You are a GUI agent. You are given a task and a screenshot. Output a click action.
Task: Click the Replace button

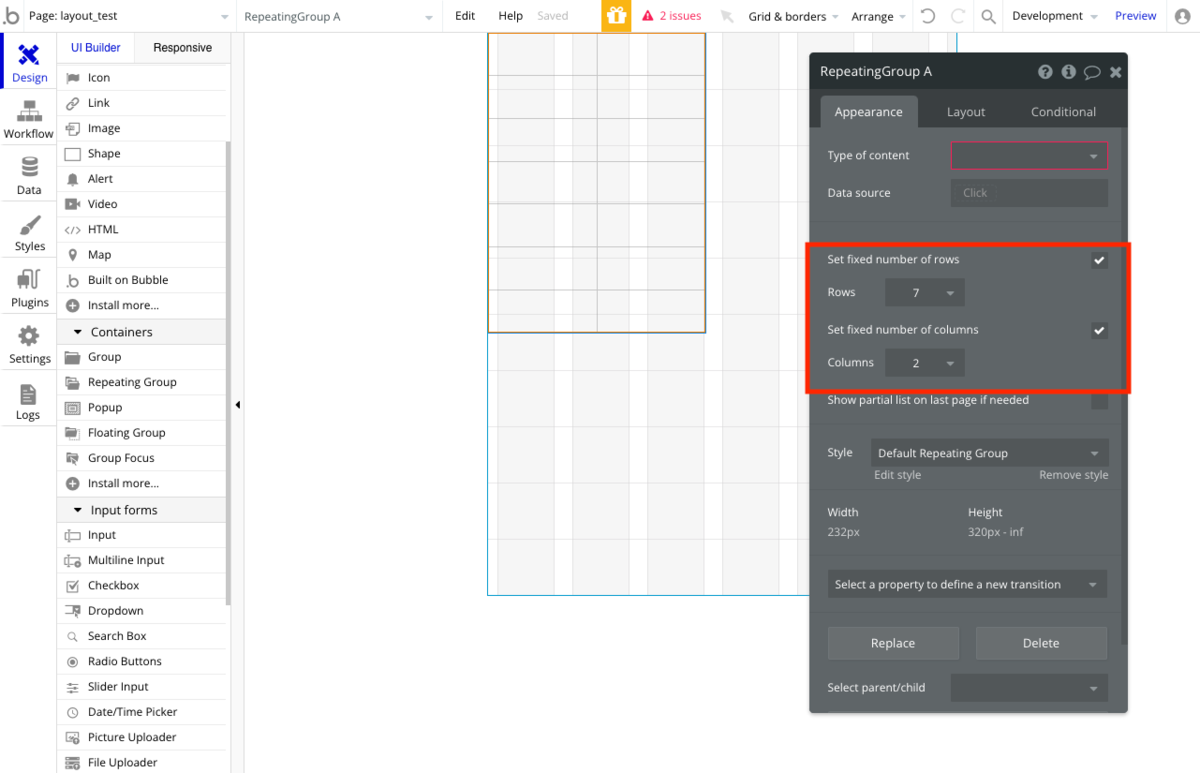pos(893,643)
